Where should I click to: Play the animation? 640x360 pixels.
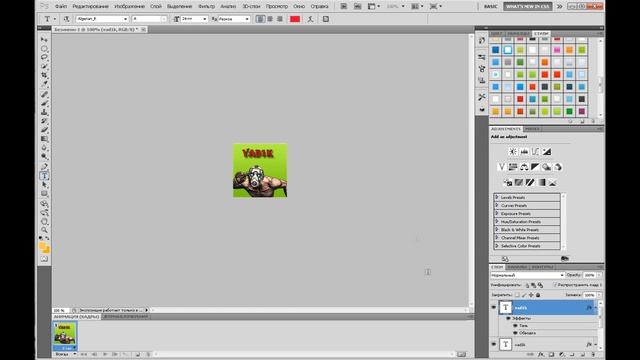click(x=105, y=354)
